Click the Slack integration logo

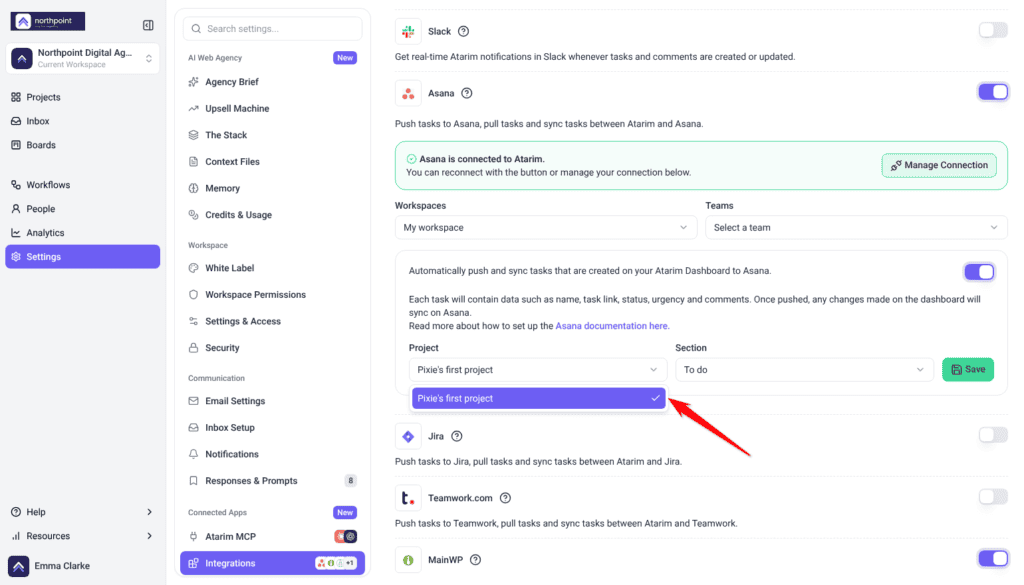pos(408,31)
